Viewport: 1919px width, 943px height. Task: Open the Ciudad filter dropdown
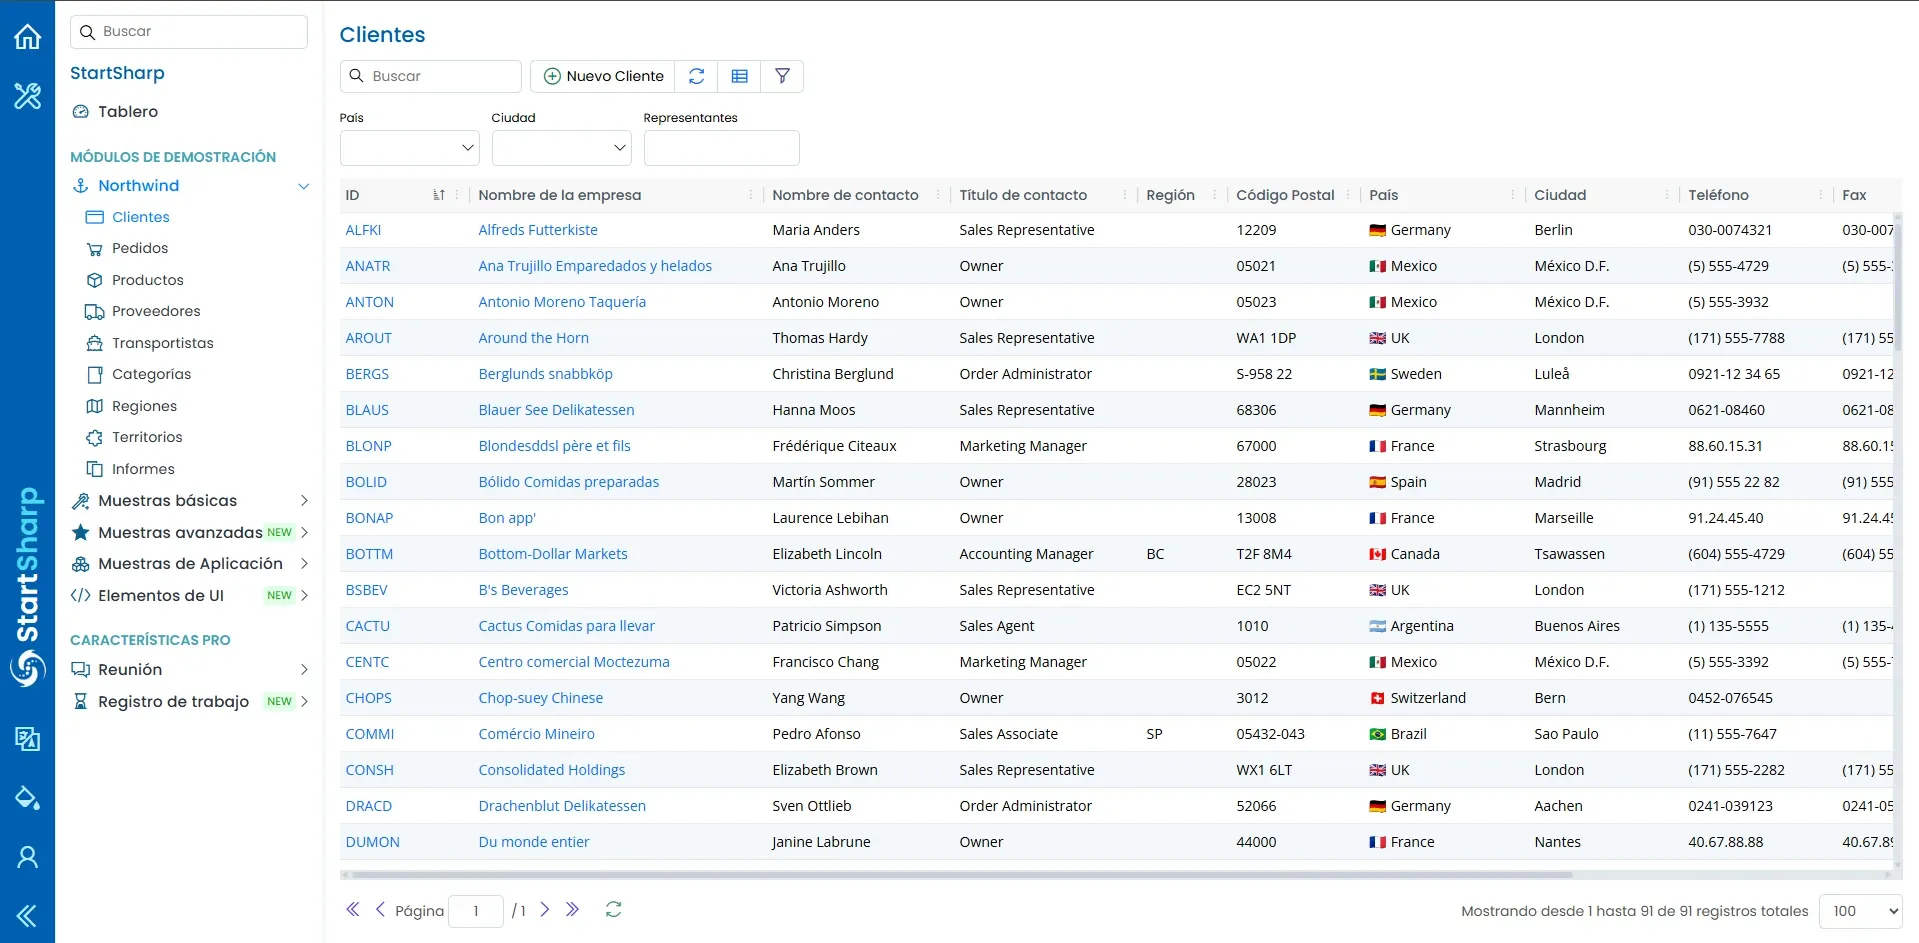[561, 148]
